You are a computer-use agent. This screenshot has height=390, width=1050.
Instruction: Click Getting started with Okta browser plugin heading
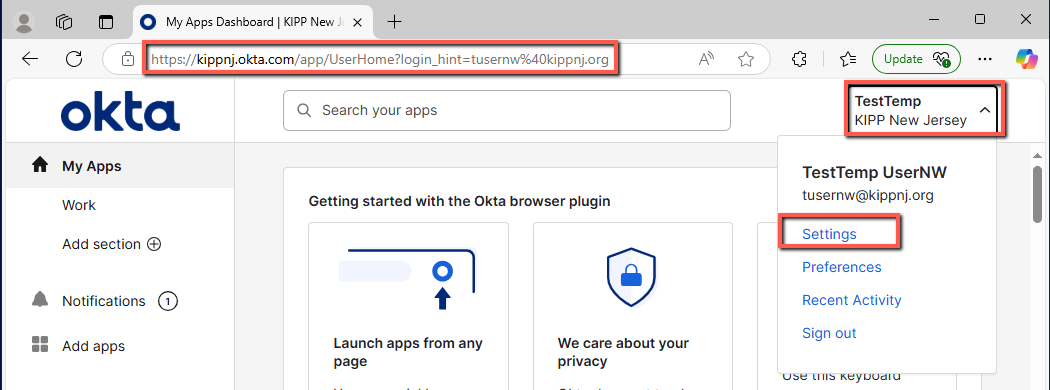coord(459,201)
